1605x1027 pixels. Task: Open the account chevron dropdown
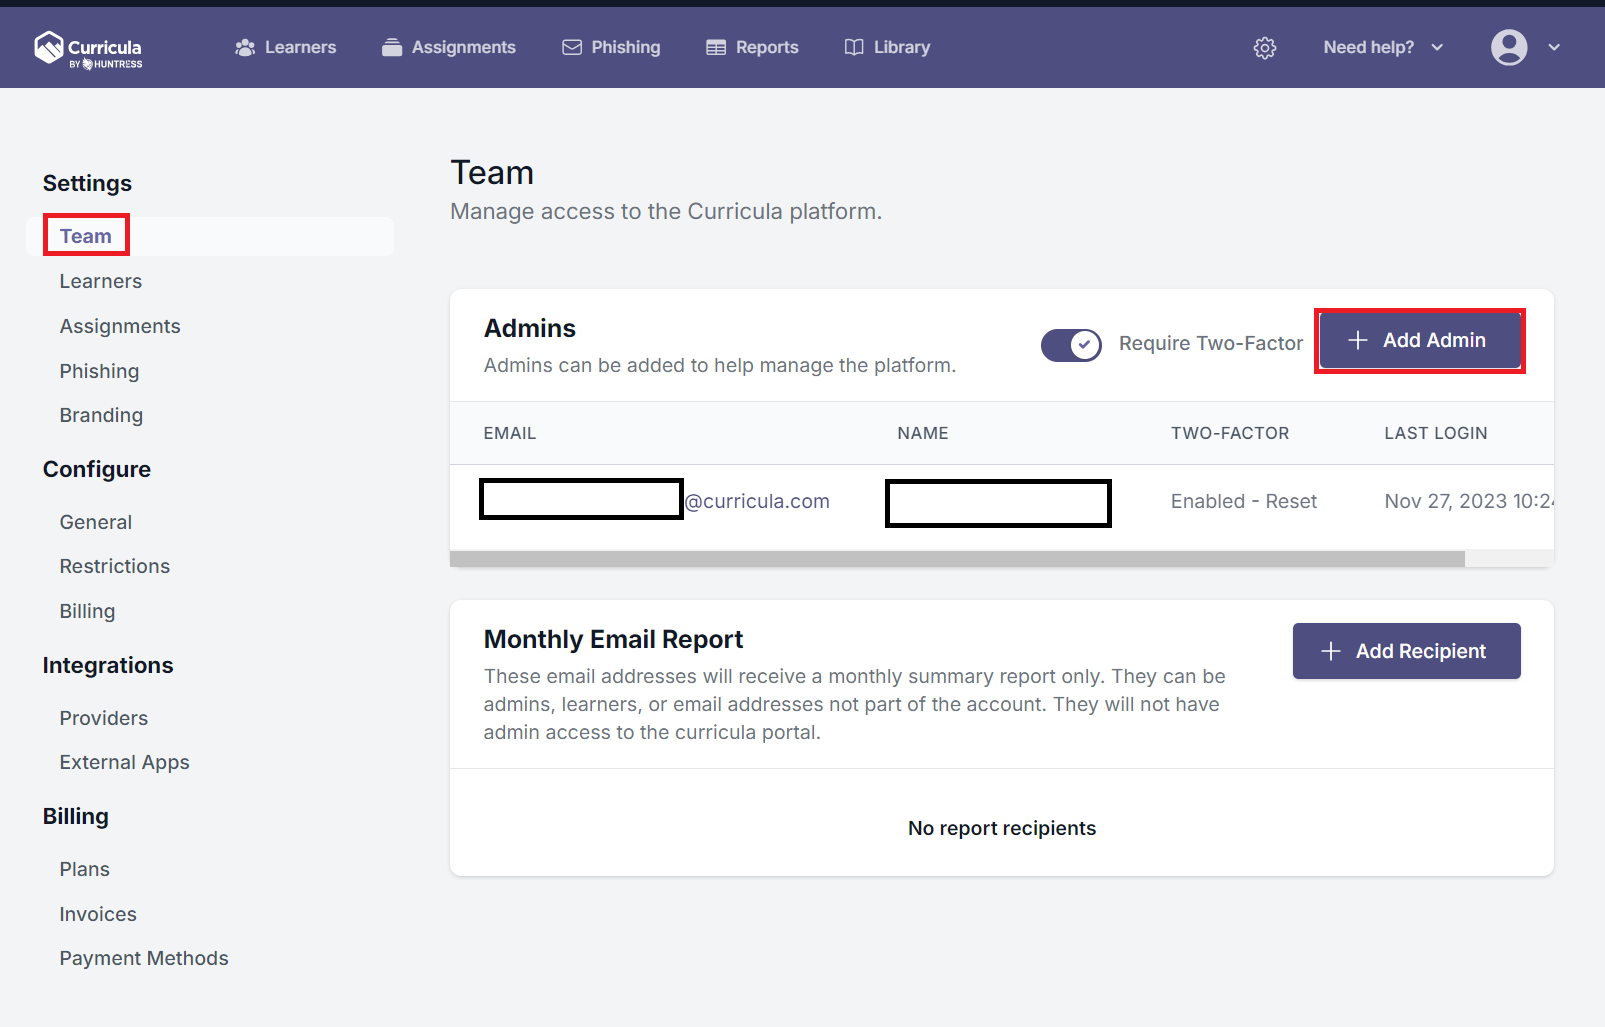(1554, 47)
